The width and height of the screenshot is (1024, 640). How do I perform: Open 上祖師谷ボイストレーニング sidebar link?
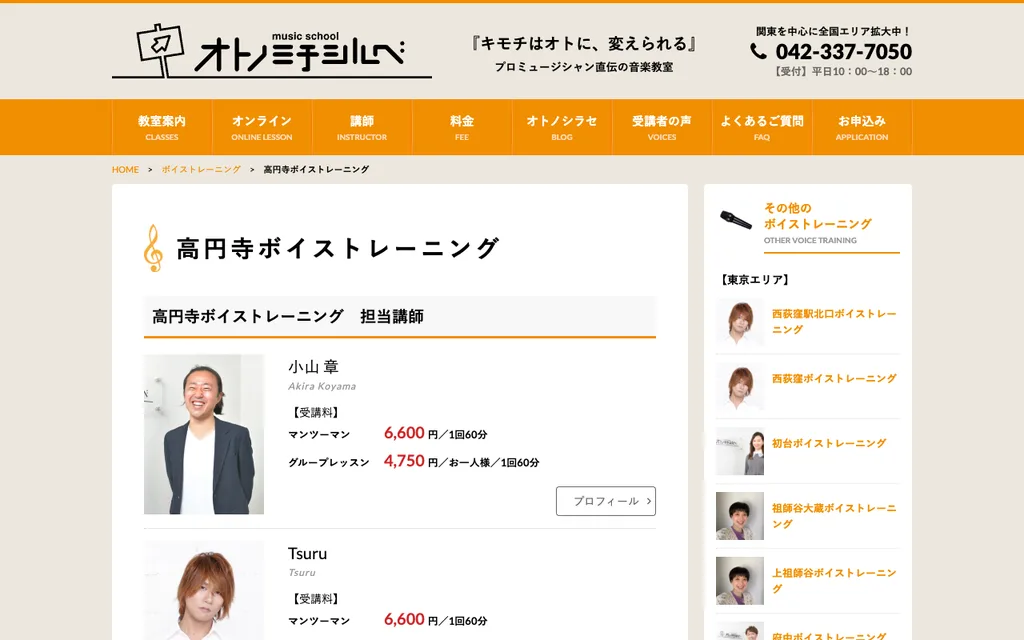coord(834,580)
